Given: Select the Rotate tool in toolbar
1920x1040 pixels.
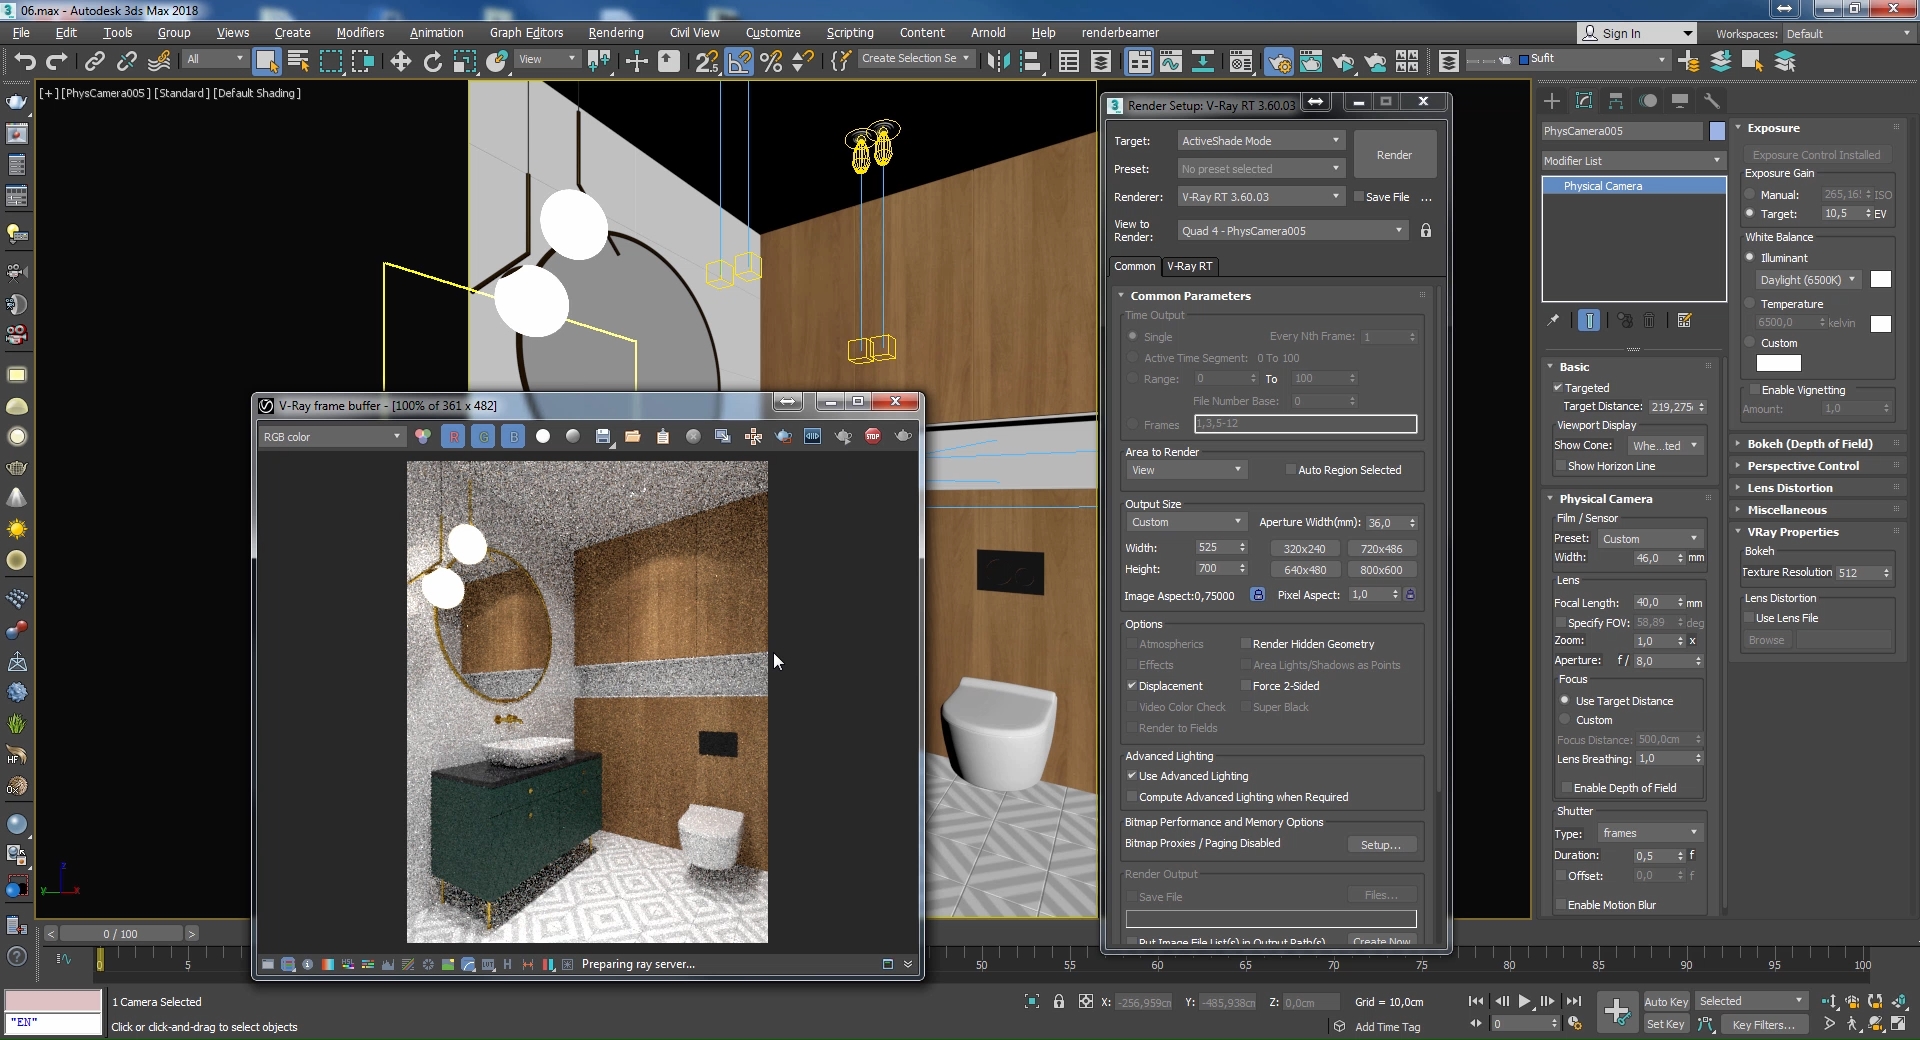Looking at the screenshot, I should click(x=432, y=61).
